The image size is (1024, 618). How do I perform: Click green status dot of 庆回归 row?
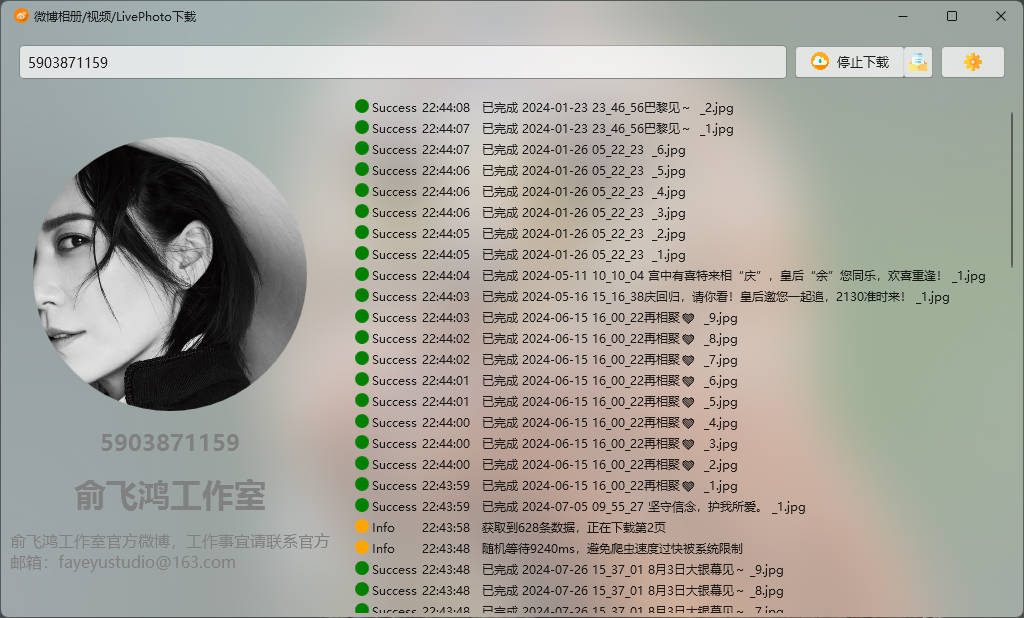tap(362, 295)
